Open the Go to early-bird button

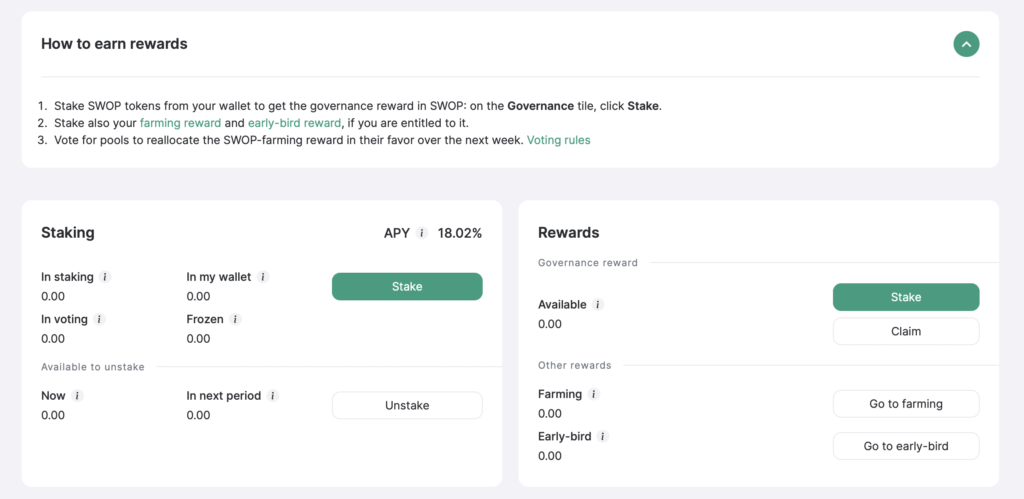(906, 446)
